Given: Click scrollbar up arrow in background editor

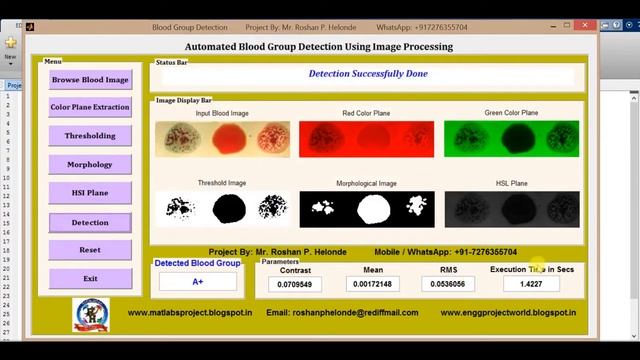Looking at the screenshot, I should [x=633, y=98].
